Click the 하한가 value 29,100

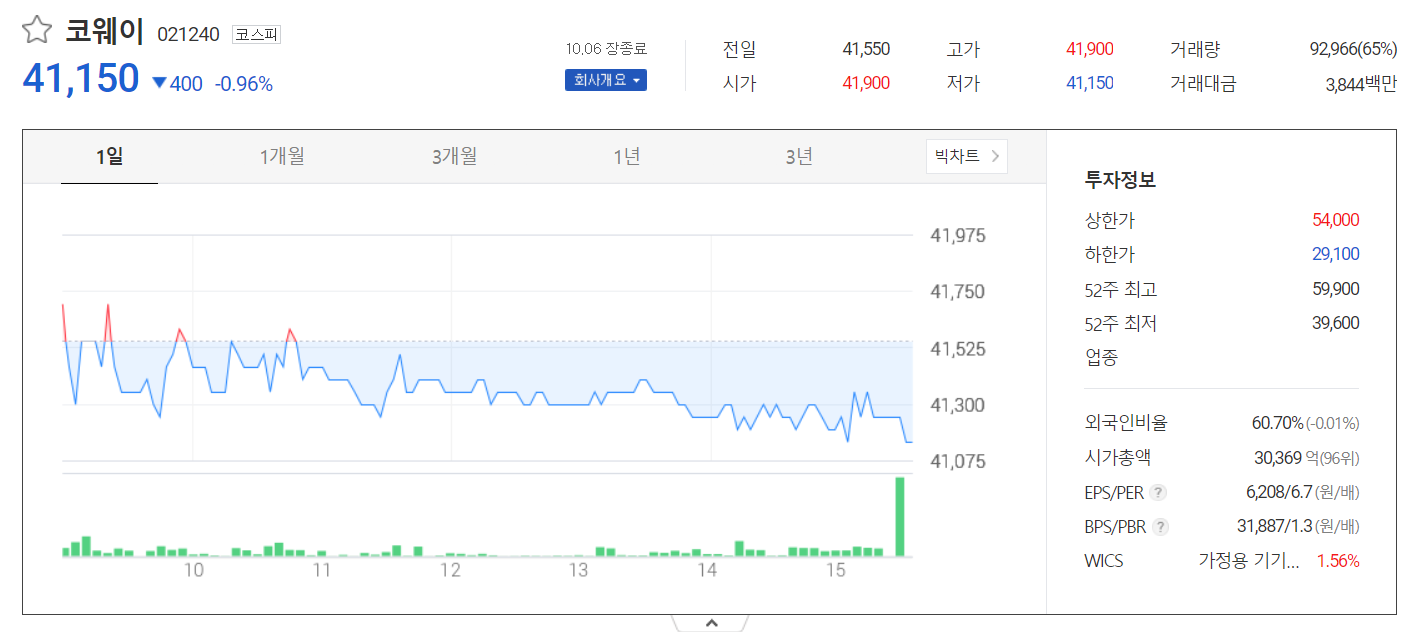[1336, 254]
